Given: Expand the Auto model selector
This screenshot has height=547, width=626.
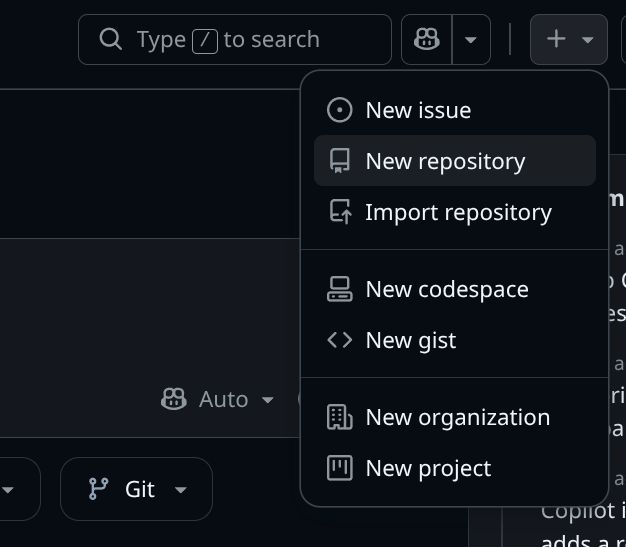Looking at the screenshot, I should click(x=218, y=399).
